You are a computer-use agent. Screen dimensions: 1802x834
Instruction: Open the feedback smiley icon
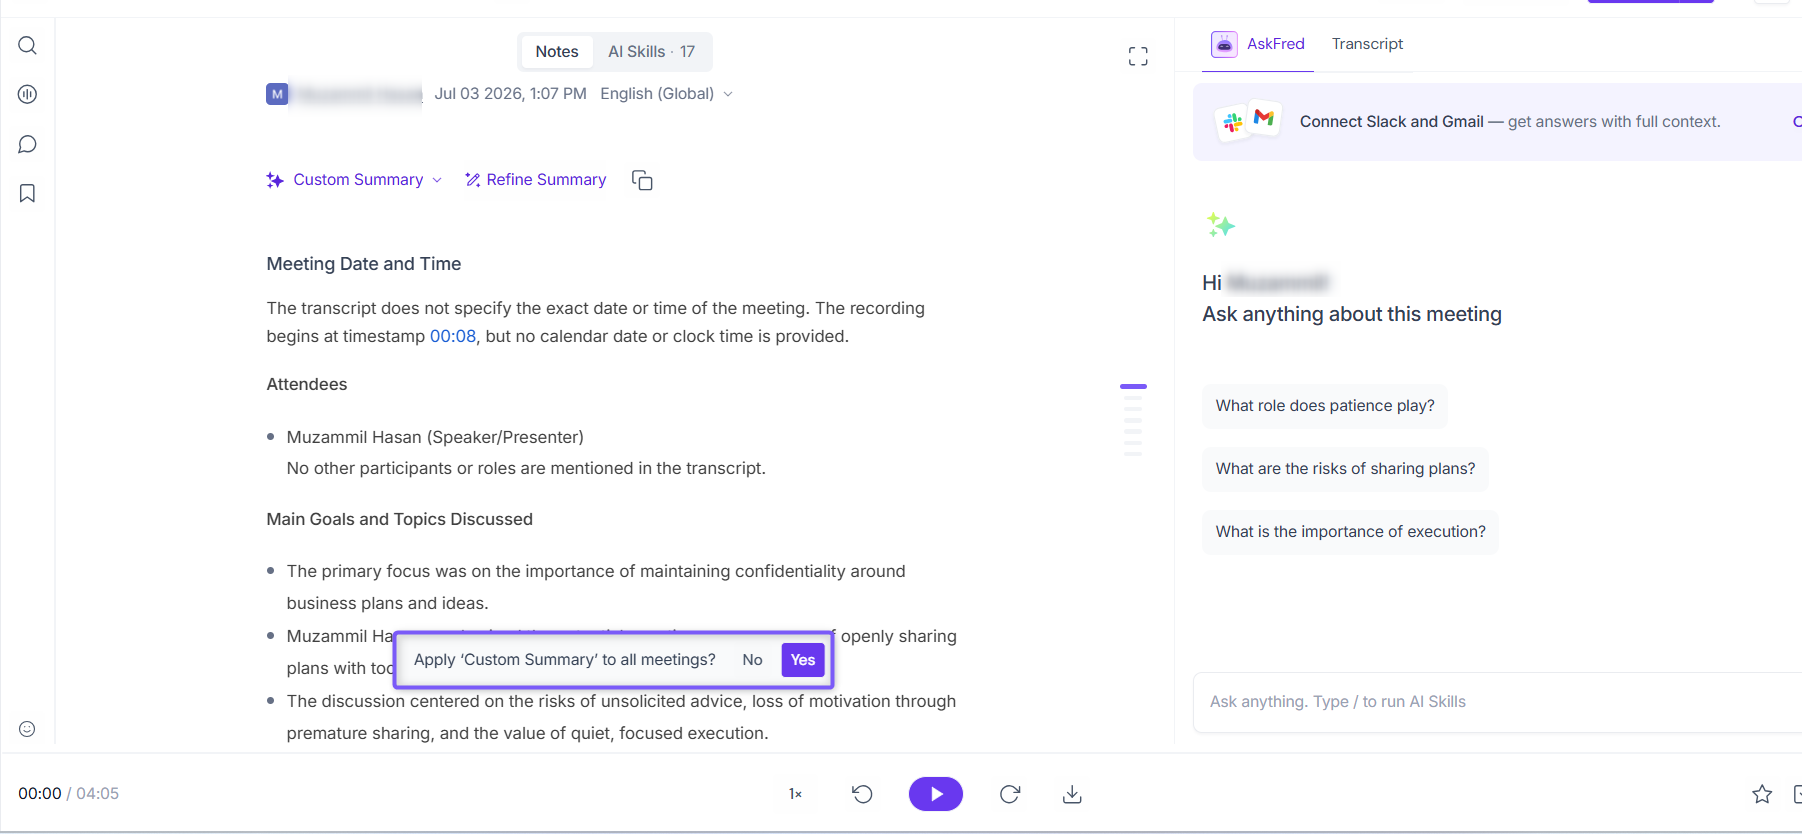click(x=27, y=729)
